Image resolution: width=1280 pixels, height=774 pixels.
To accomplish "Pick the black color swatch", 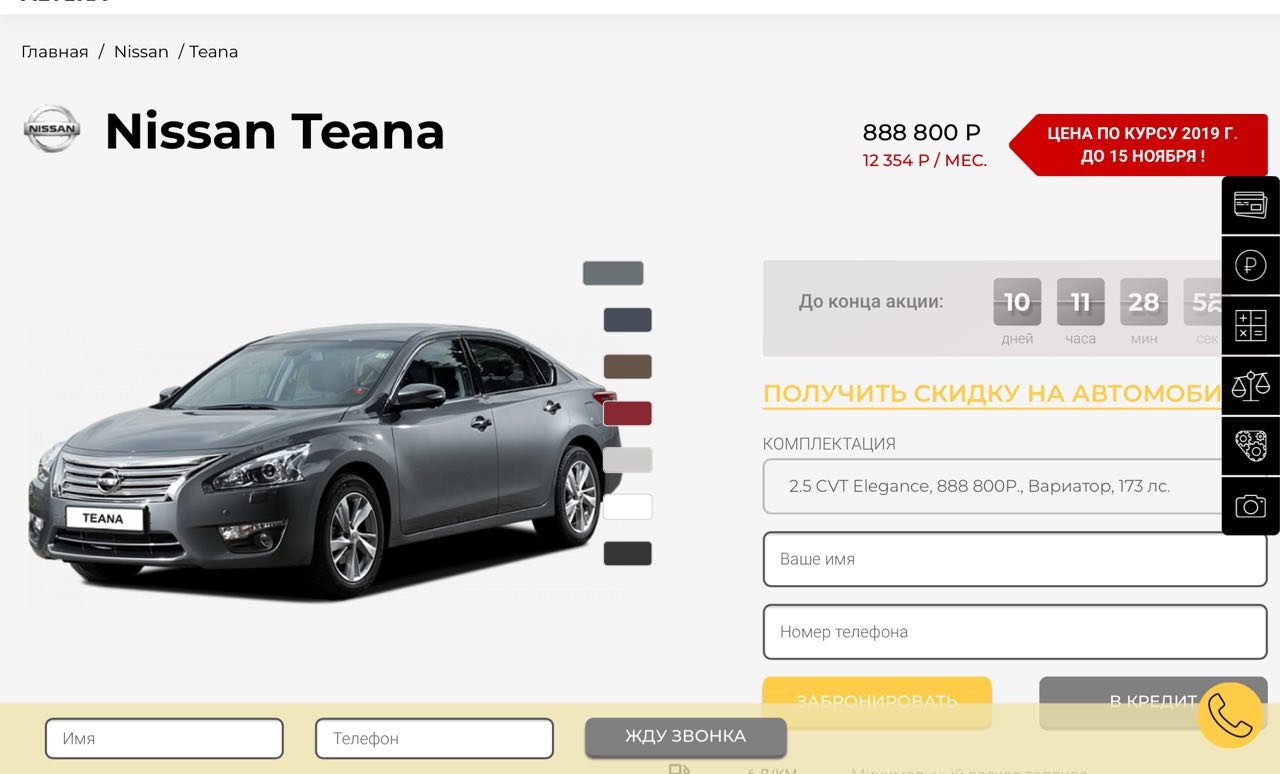I will [x=627, y=553].
